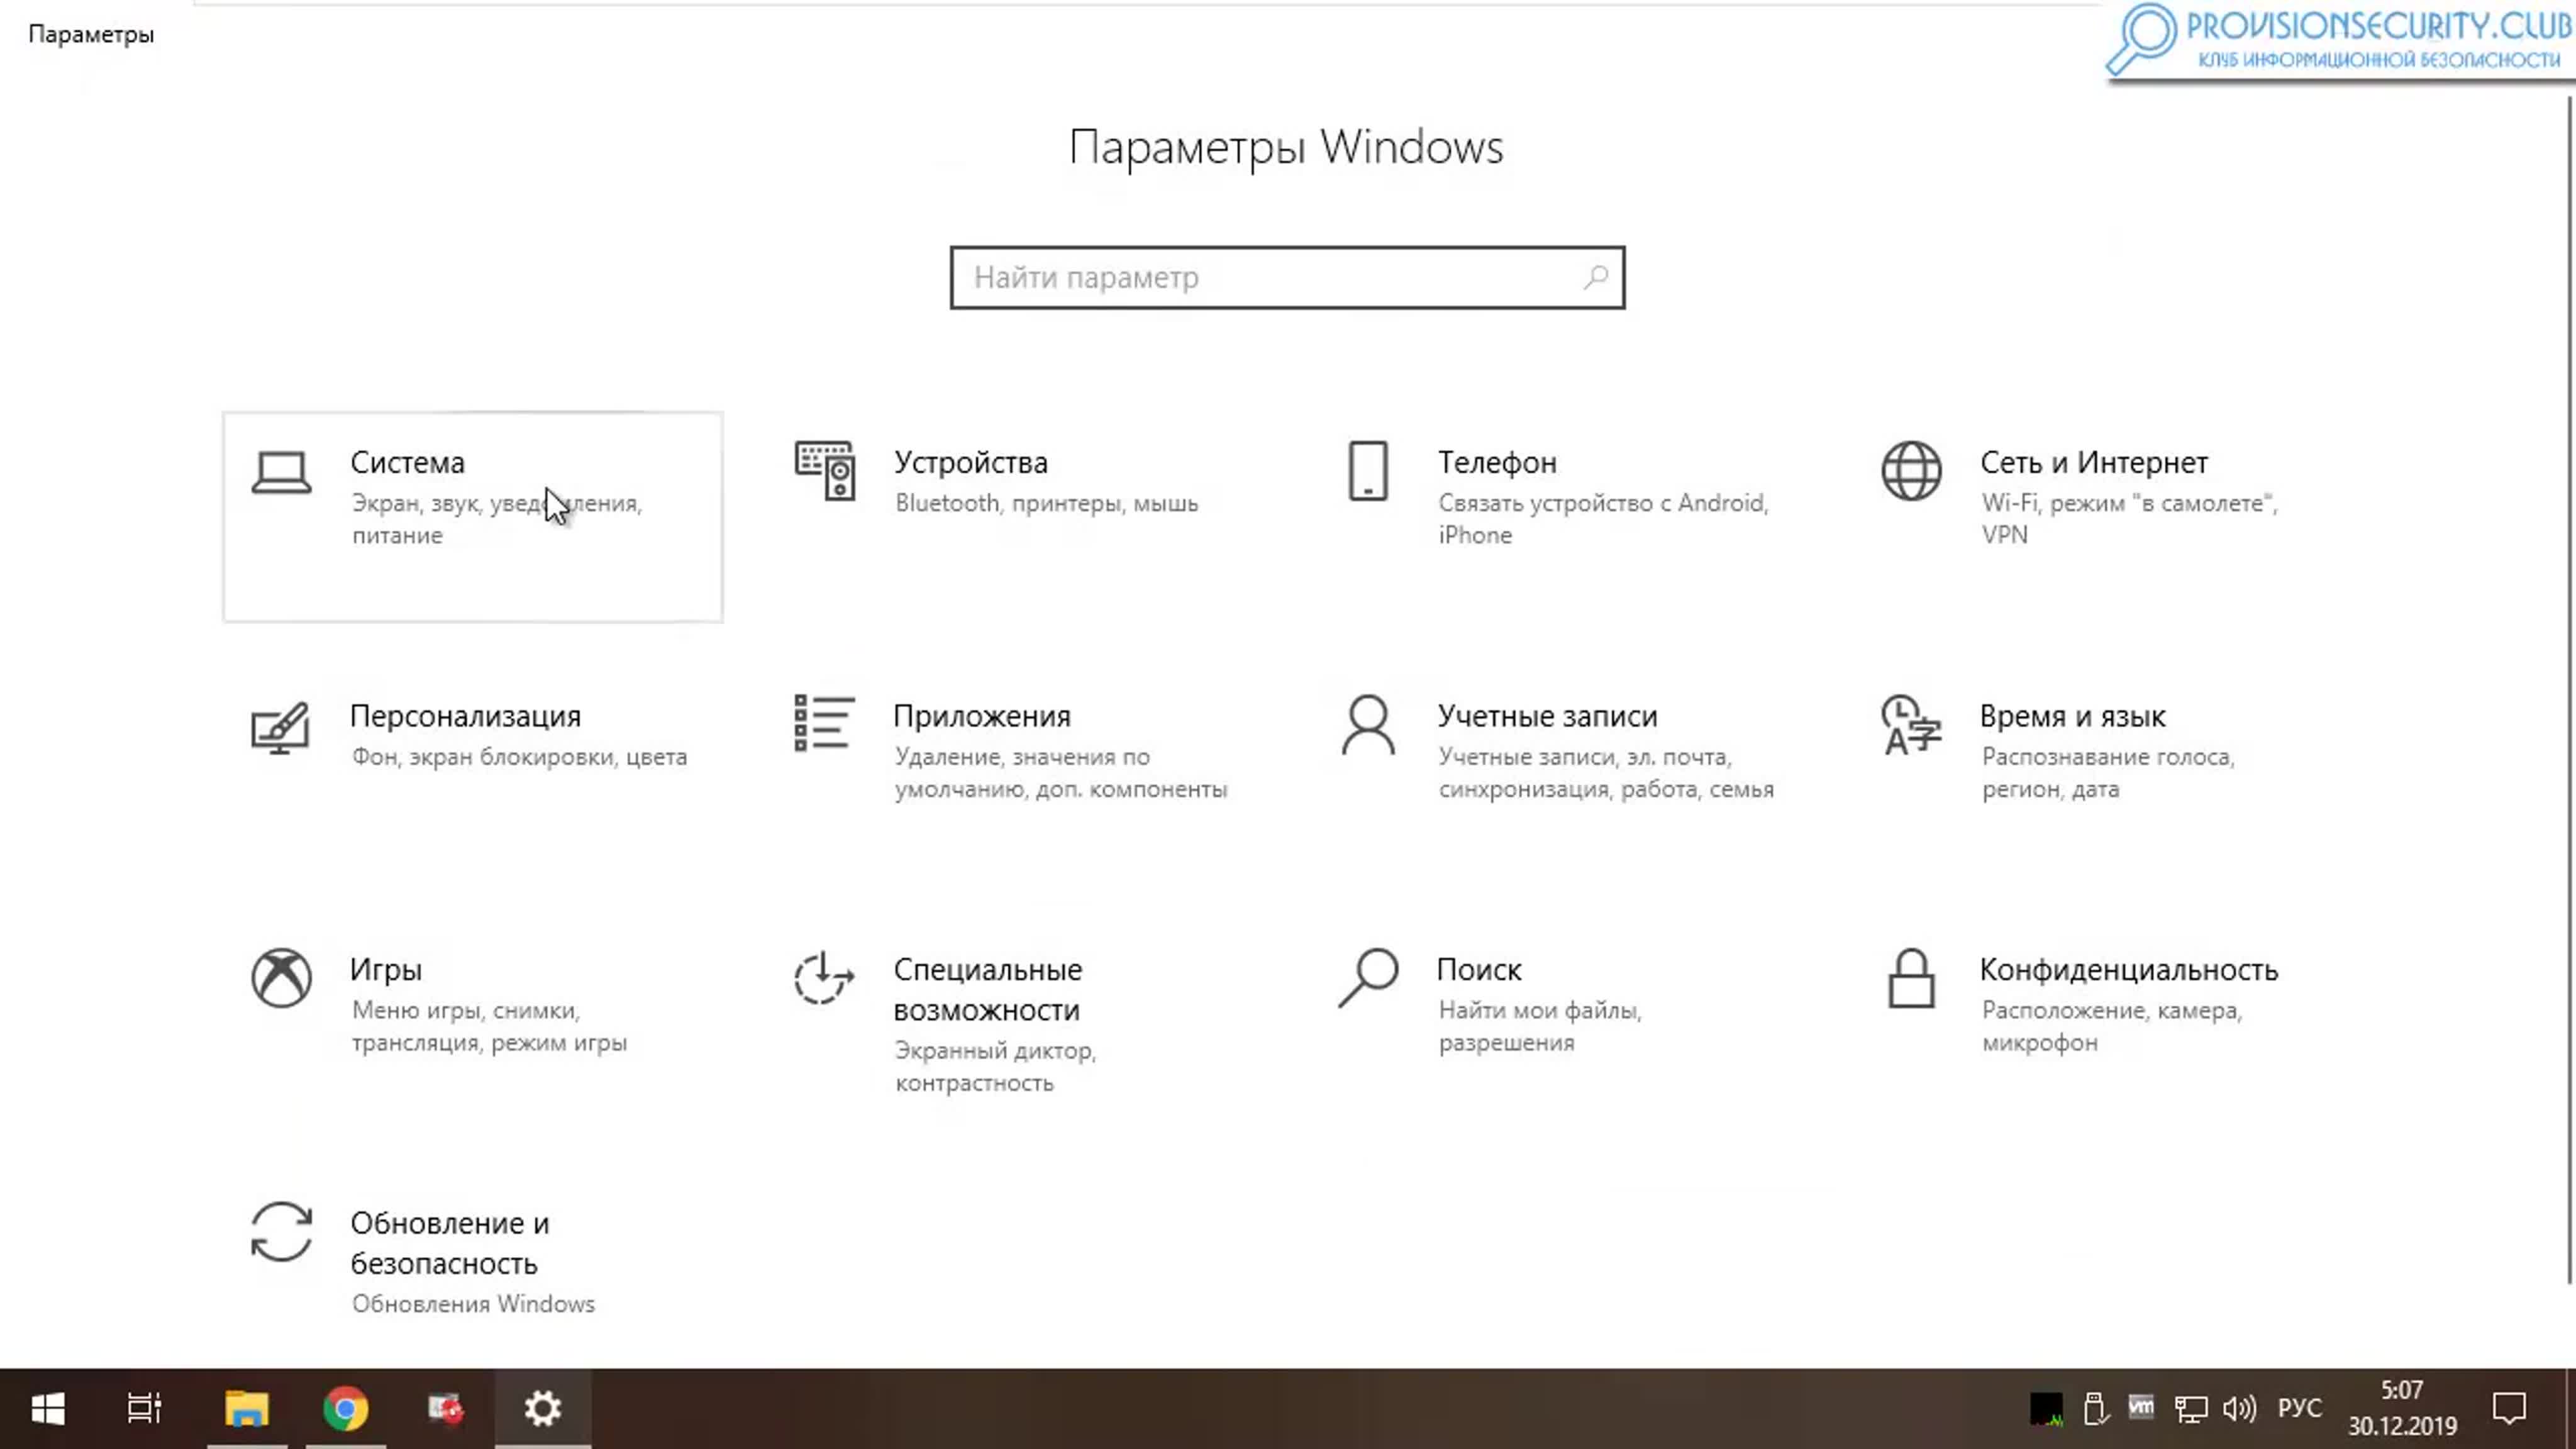Click 'Bluetooth, принтеры, мышь' description
Screen dimensions: 2576x1449
[1046, 503]
